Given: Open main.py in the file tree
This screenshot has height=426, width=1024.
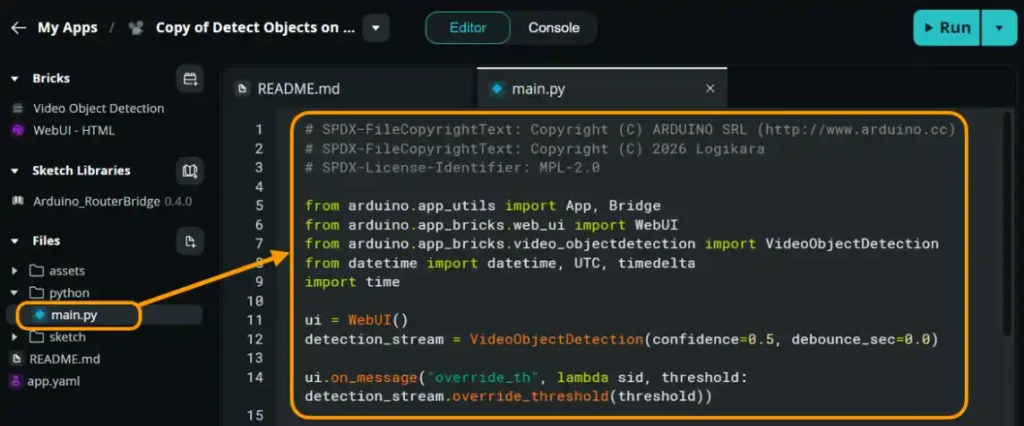Looking at the screenshot, I should (x=74, y=315).
